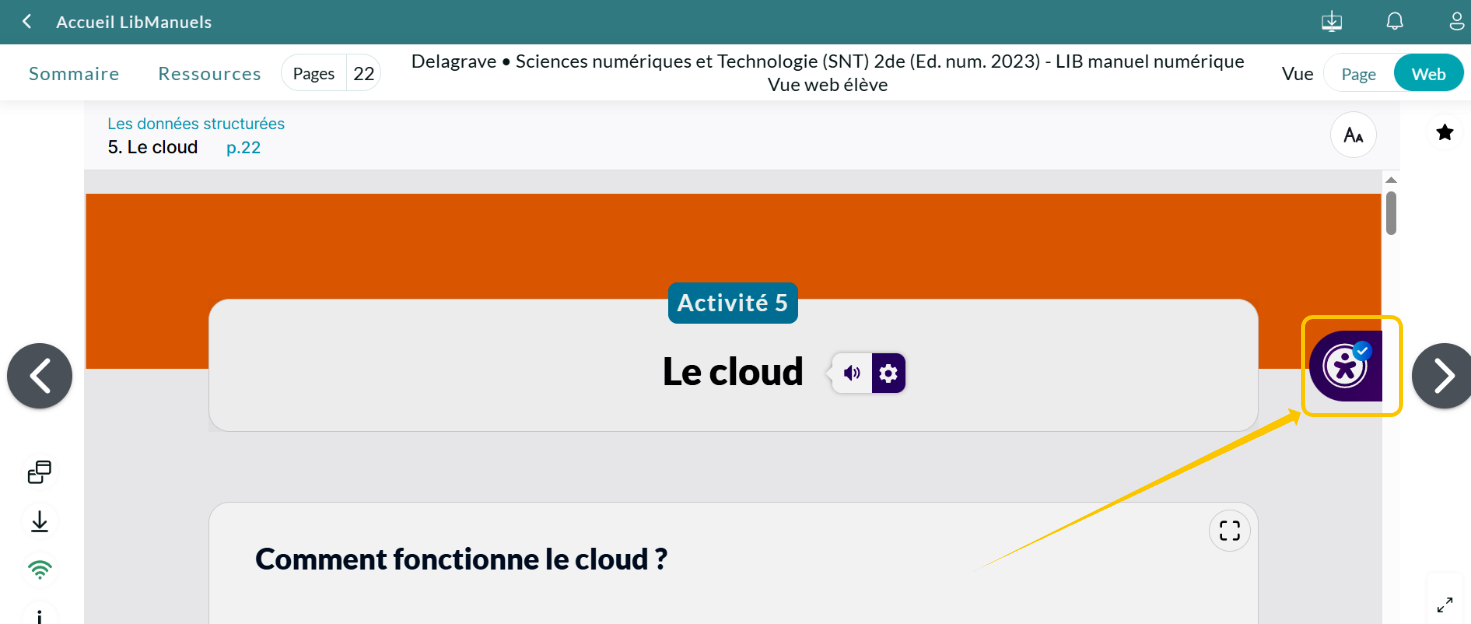Switch to the Ressources tab
The height and width of the screenshot is (624, 1471).
point(209,72)
